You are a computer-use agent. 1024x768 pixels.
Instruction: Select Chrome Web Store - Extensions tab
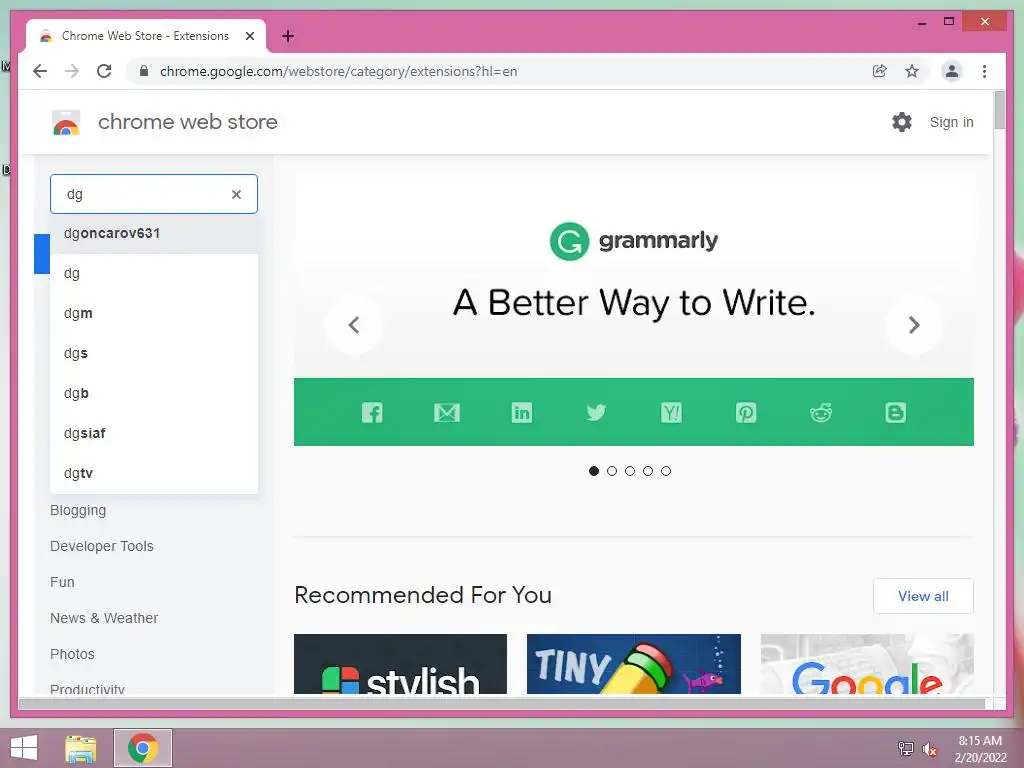(x=146, y=36)
